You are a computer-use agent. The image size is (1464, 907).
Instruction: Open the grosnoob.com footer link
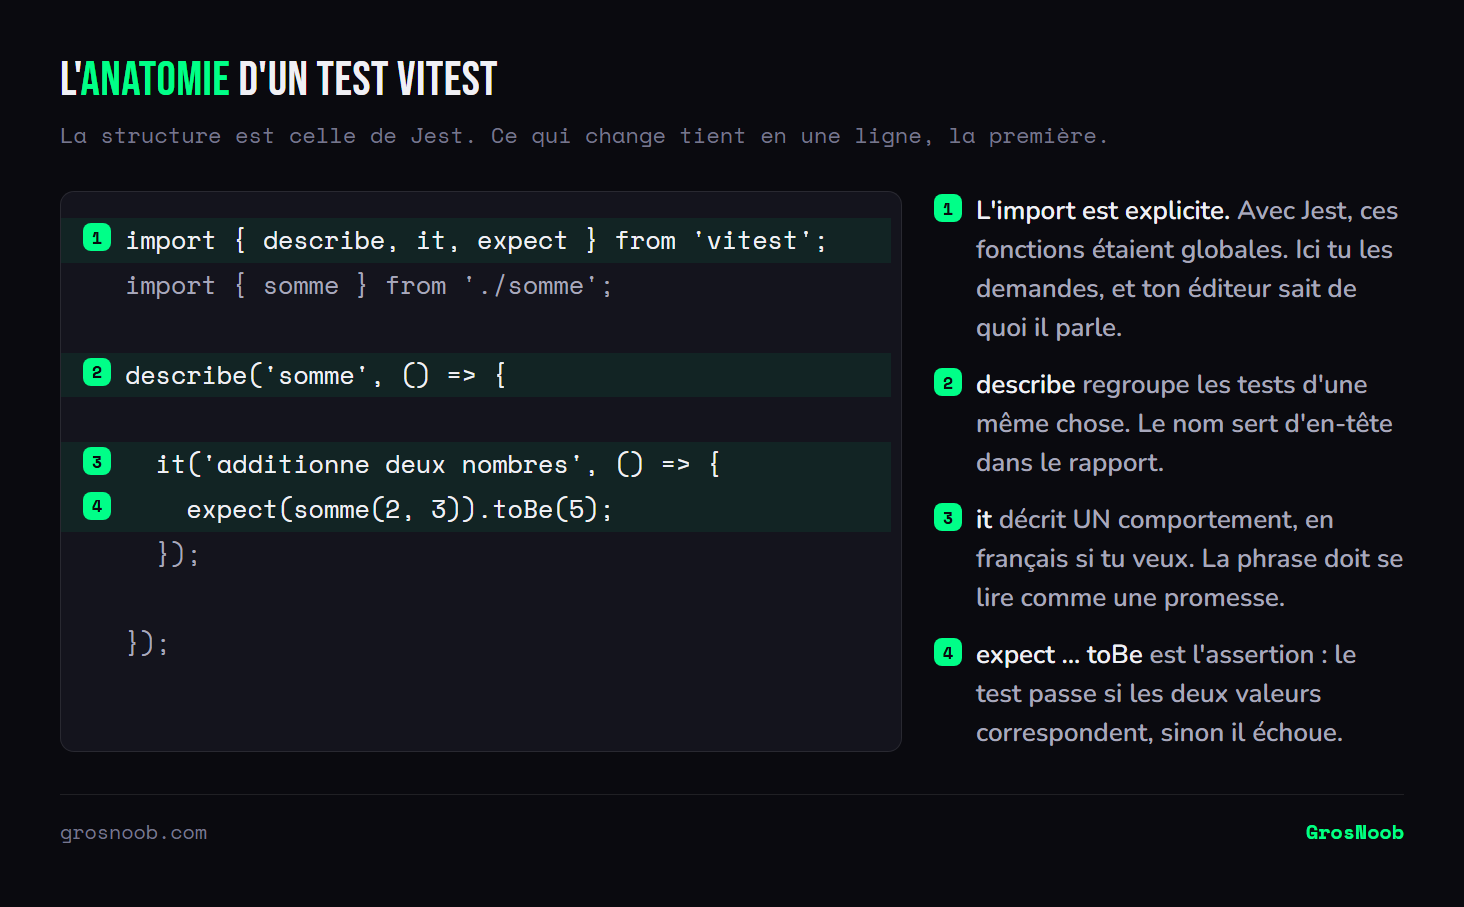point(134,833)
